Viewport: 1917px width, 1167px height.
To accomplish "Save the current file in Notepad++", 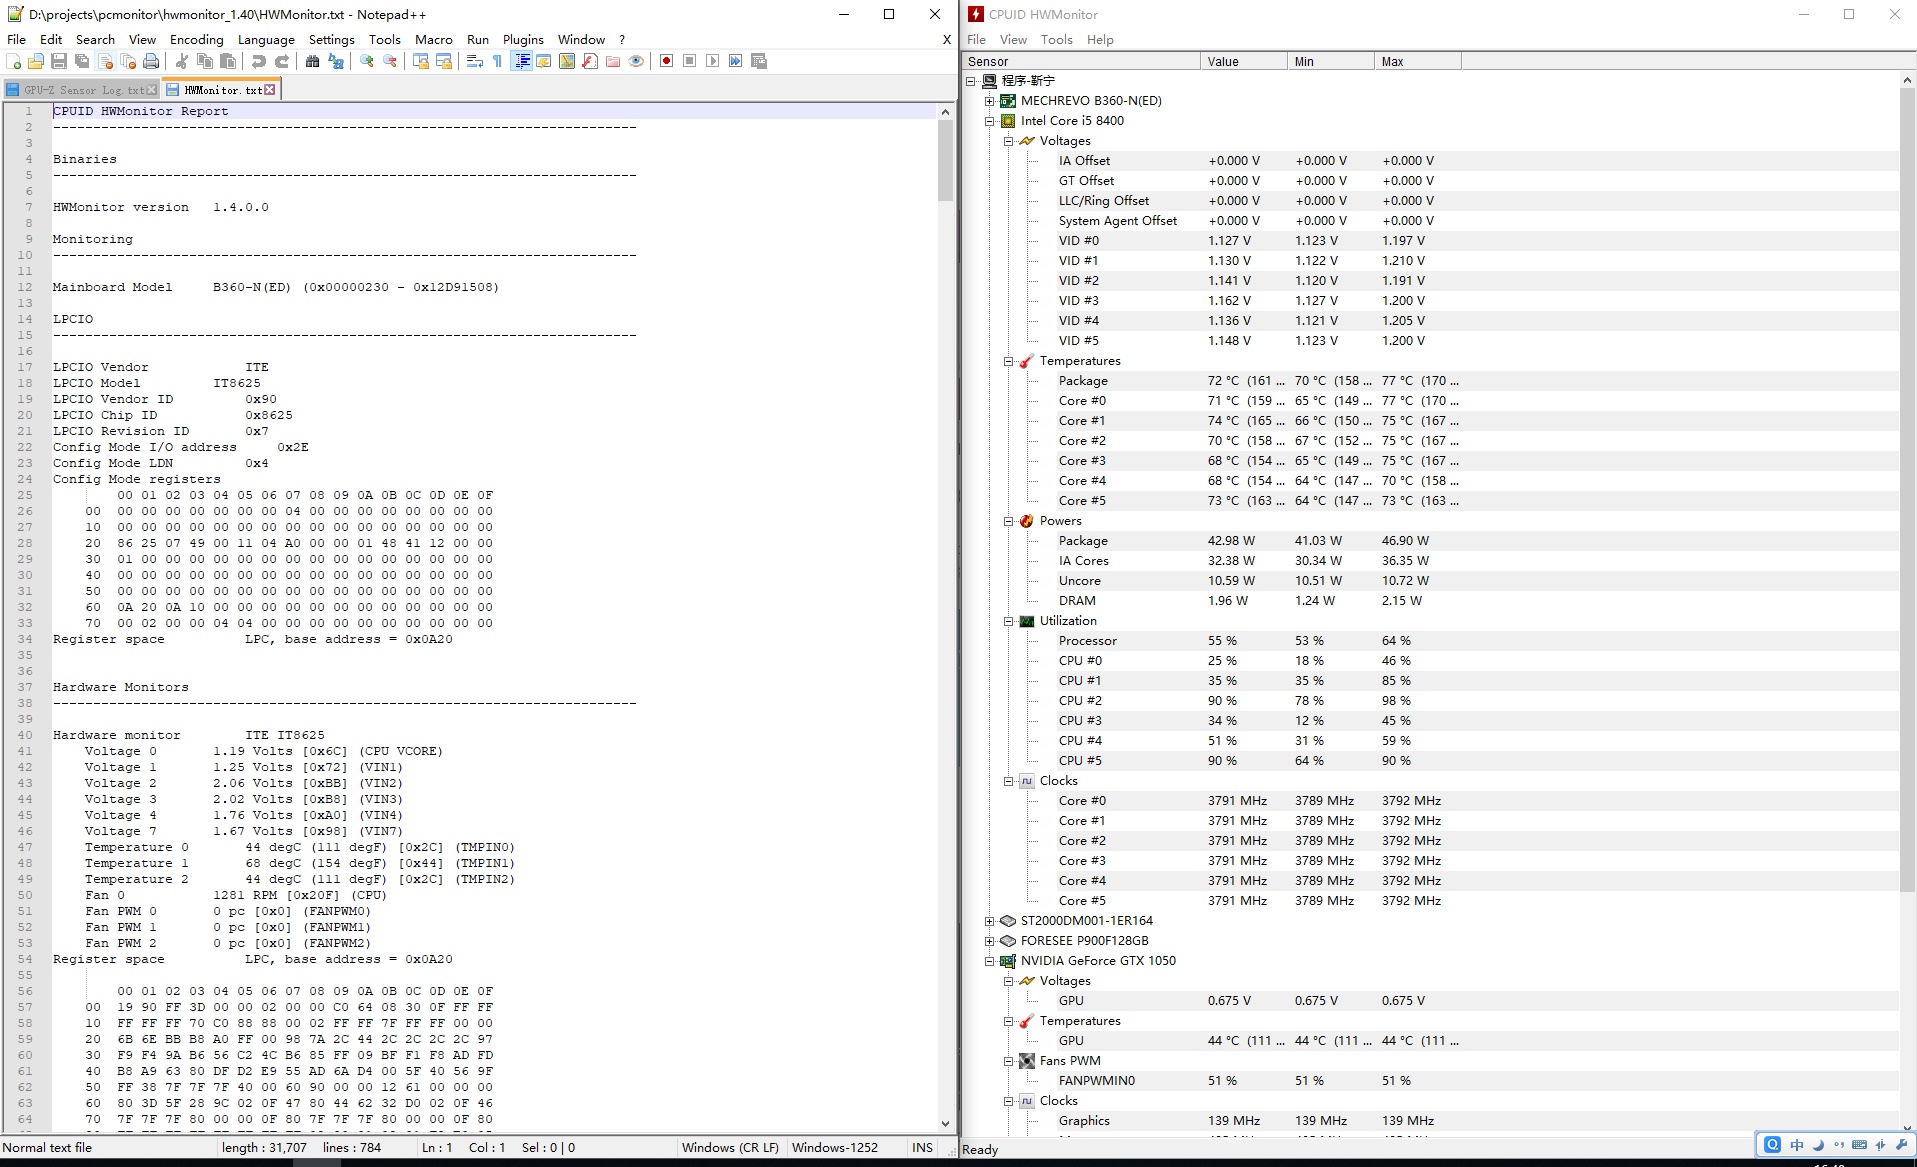I will coord(59,61).
